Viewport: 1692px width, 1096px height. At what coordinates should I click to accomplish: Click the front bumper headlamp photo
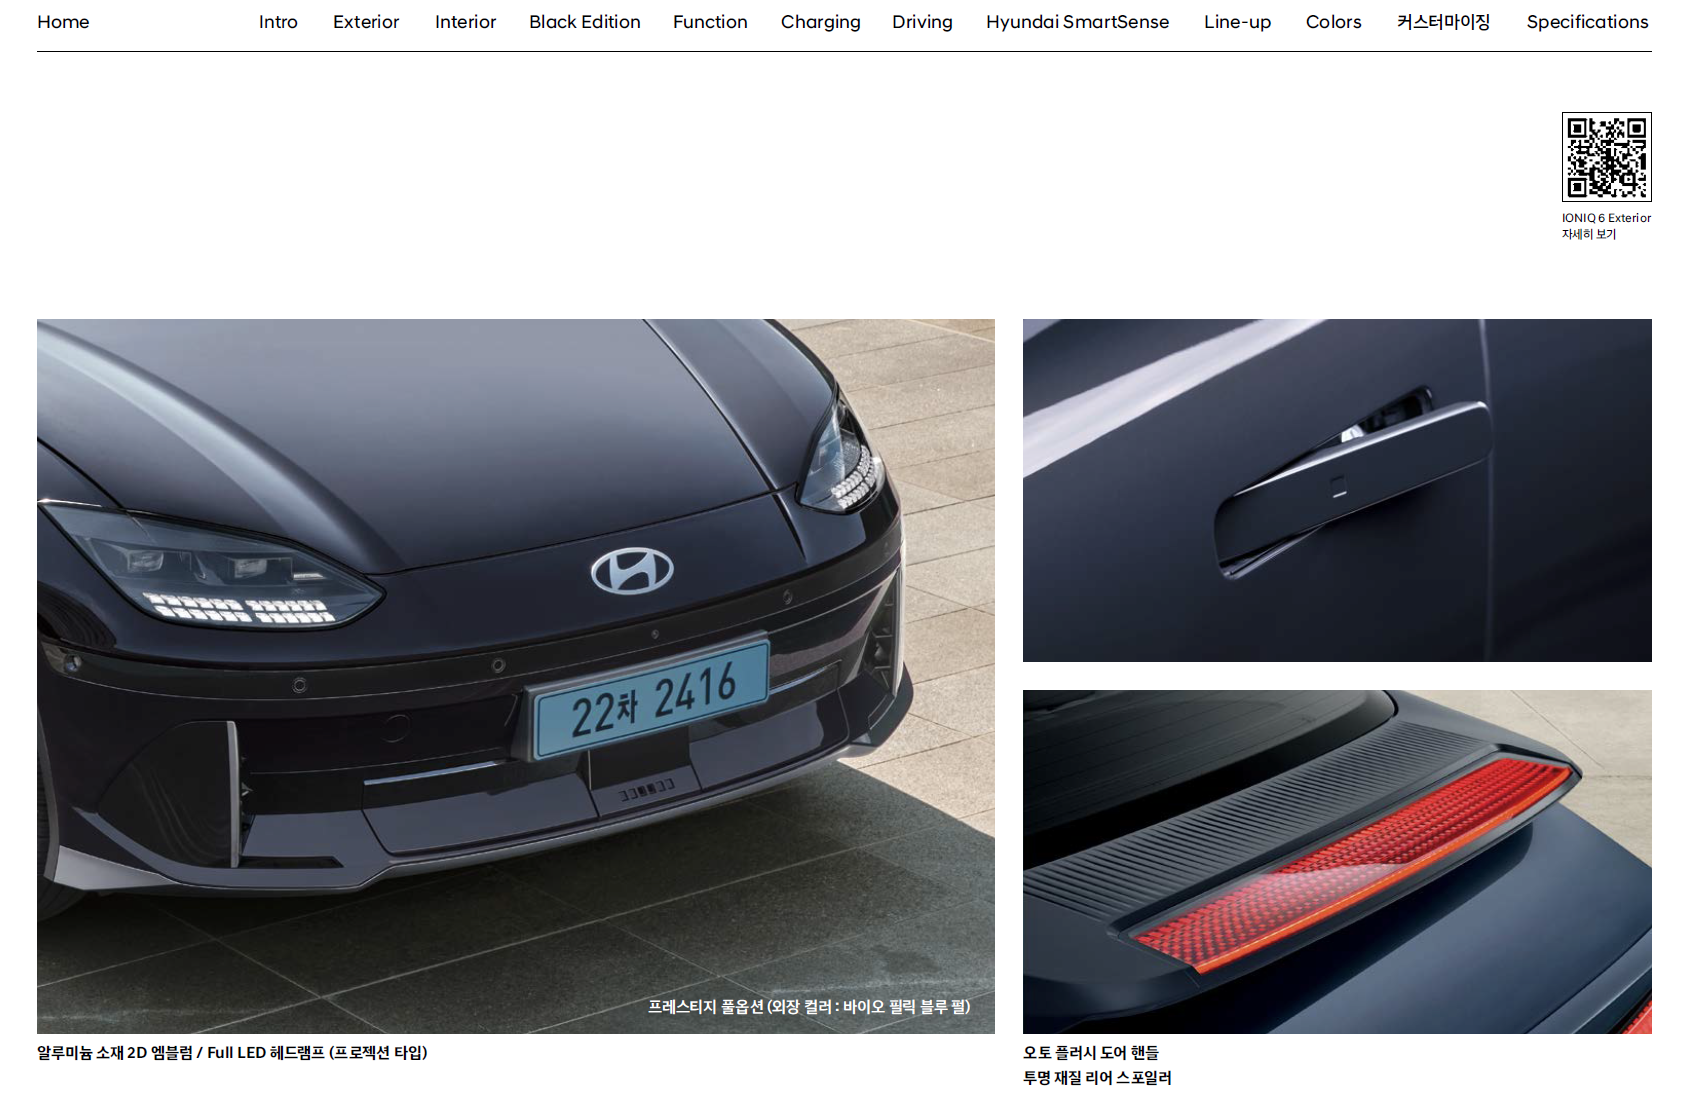pos(516,676)
